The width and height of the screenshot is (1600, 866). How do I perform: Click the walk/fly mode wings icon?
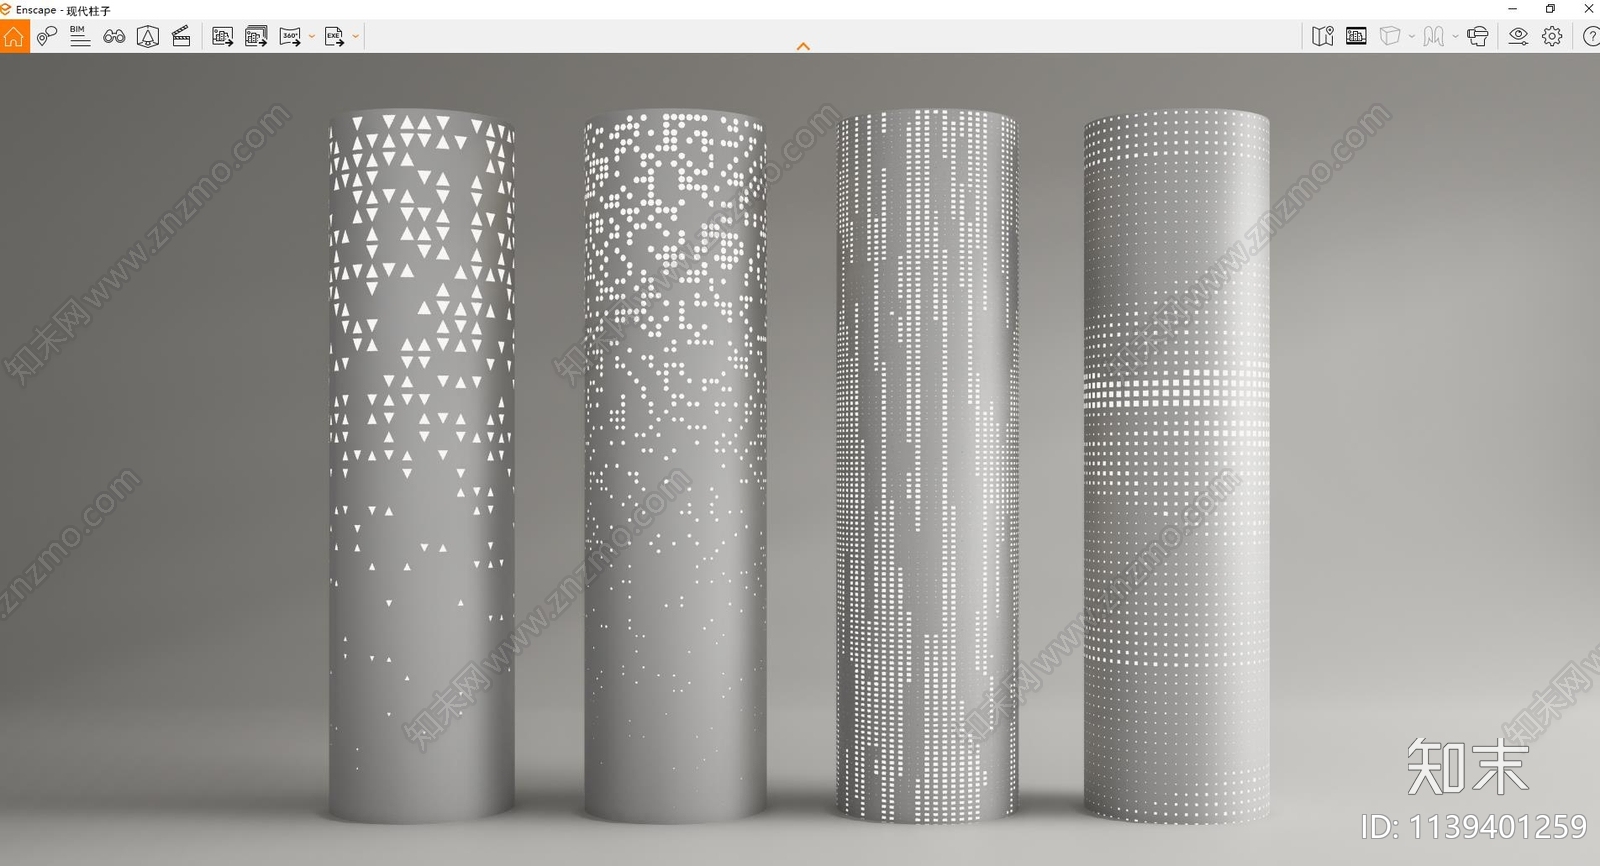click(1434, 37)
